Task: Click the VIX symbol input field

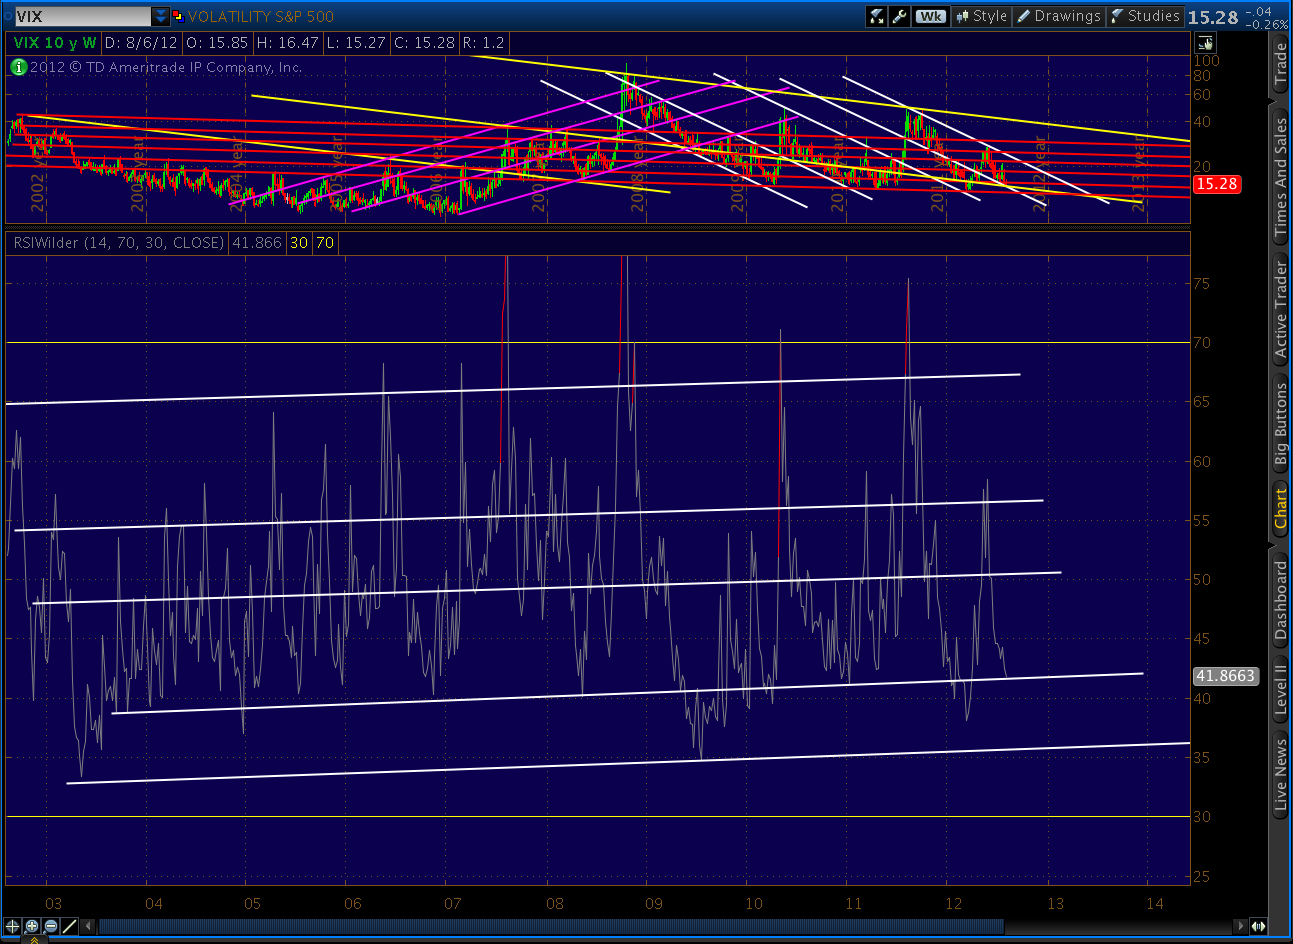Action: click(80, 16)
